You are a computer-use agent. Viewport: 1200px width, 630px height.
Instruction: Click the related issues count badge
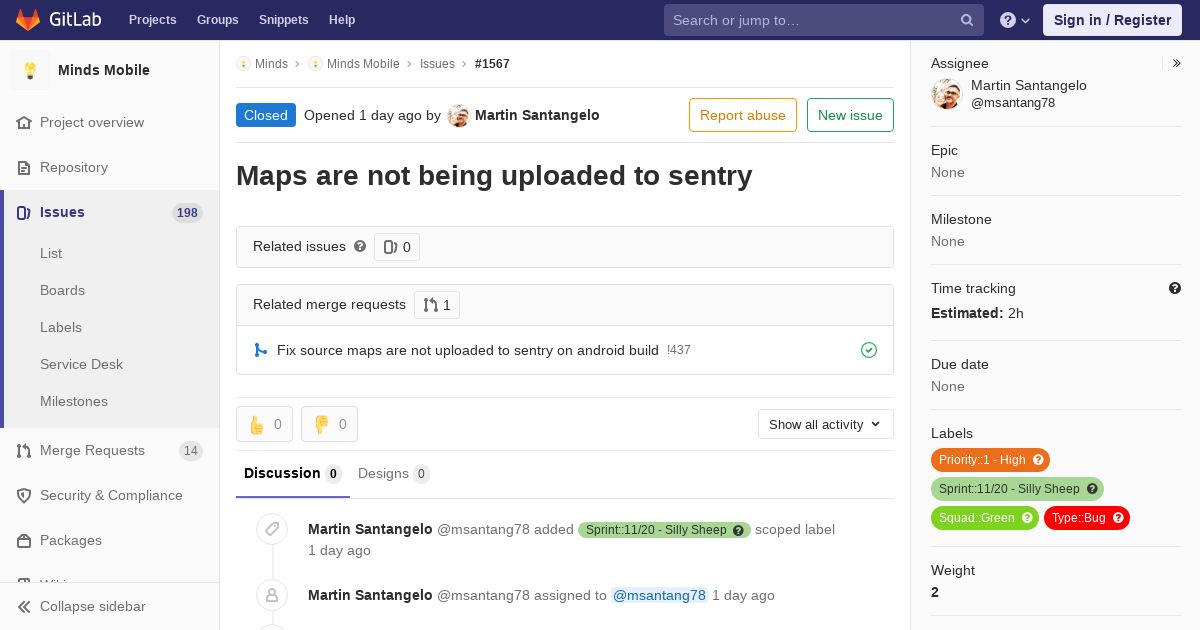coord(397,247)
